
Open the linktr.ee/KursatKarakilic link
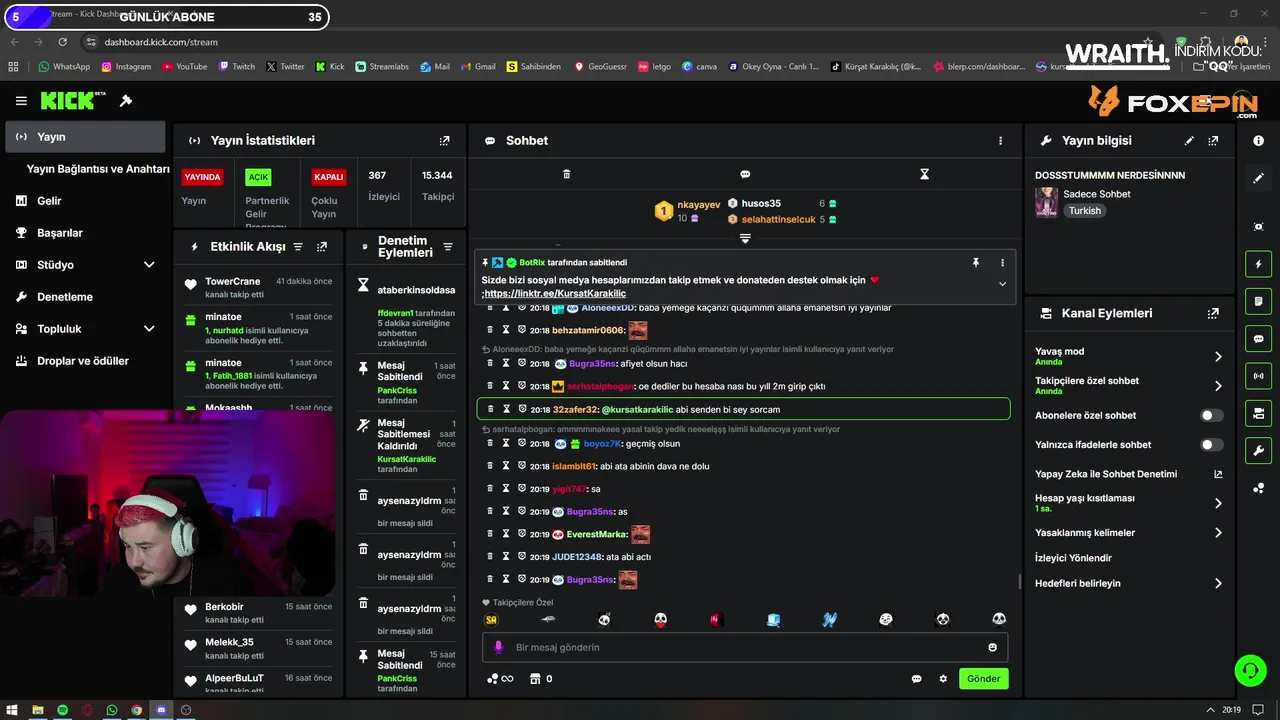(x=555, y=294)
